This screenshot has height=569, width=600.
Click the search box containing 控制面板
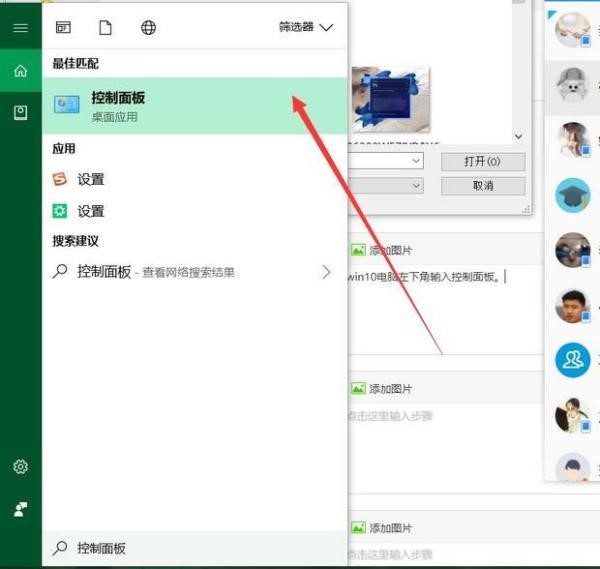coord(195,548)
